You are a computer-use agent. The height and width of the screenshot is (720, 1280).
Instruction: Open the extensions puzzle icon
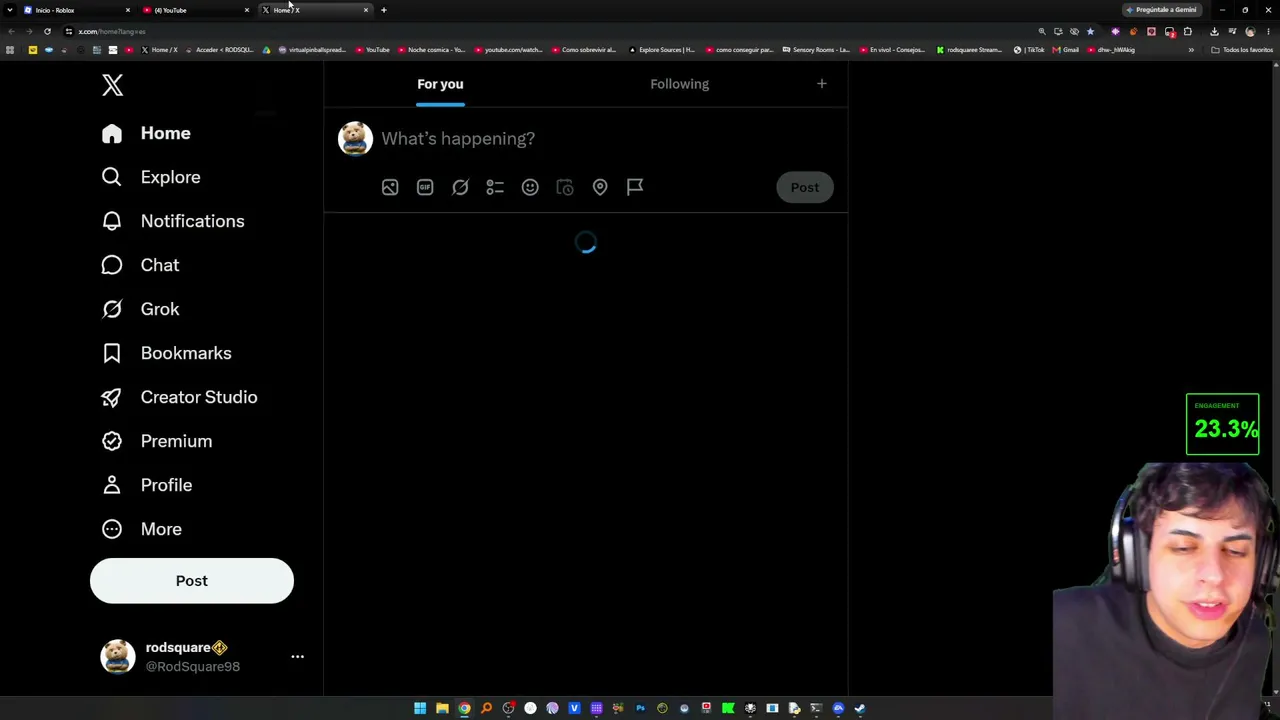(x=1188, y=32)
